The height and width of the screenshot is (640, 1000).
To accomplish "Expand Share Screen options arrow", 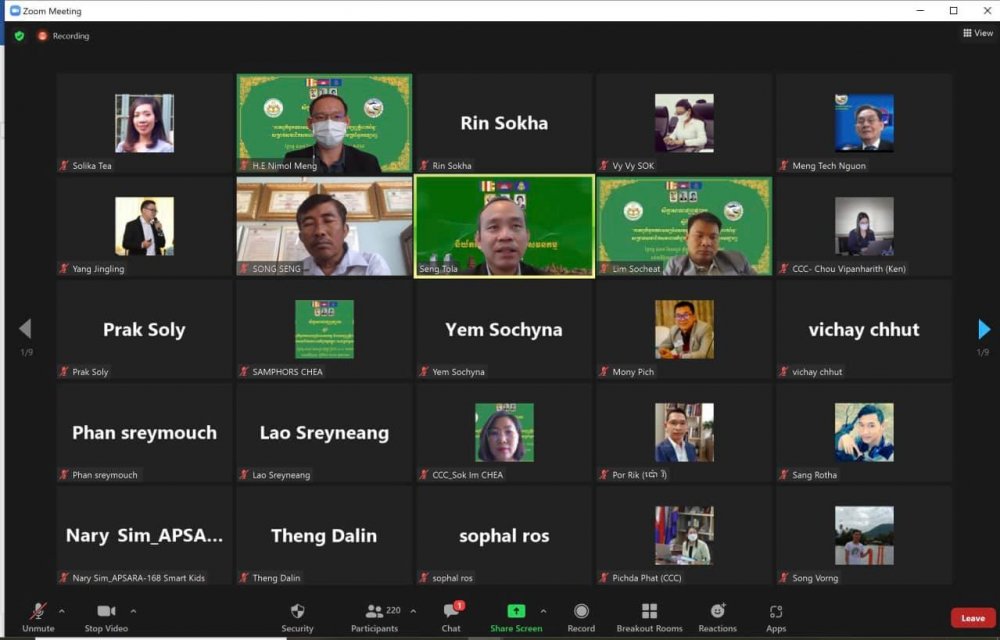I will [x=543, y=611].
